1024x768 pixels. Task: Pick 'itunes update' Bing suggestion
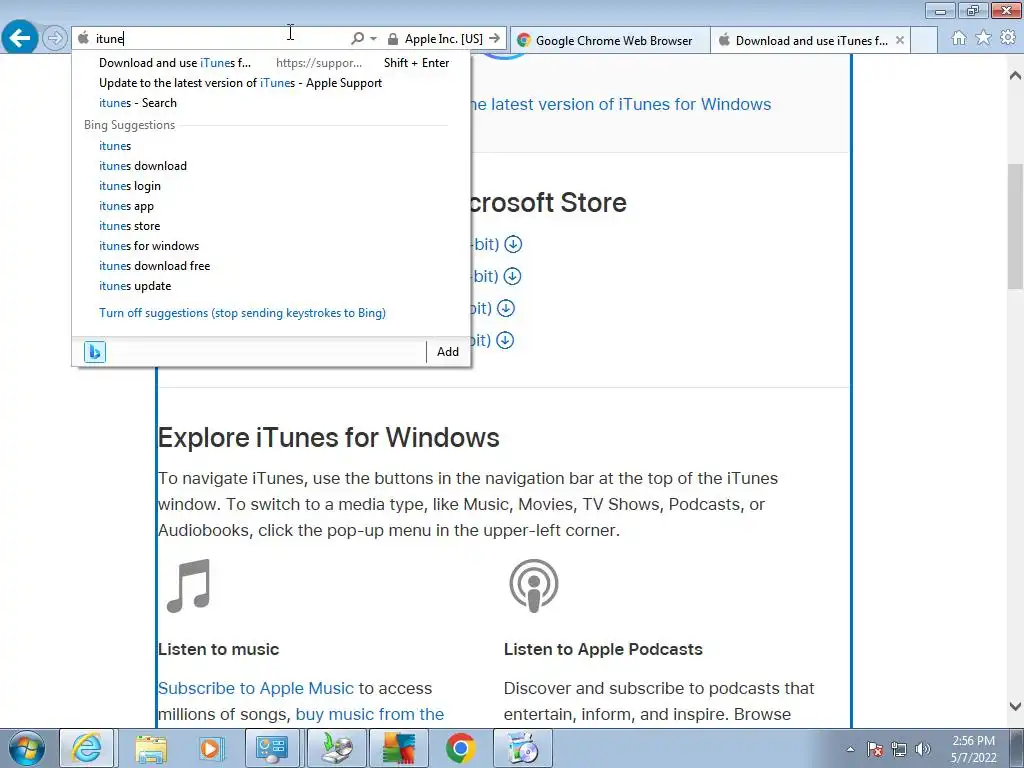click(270, 286)
